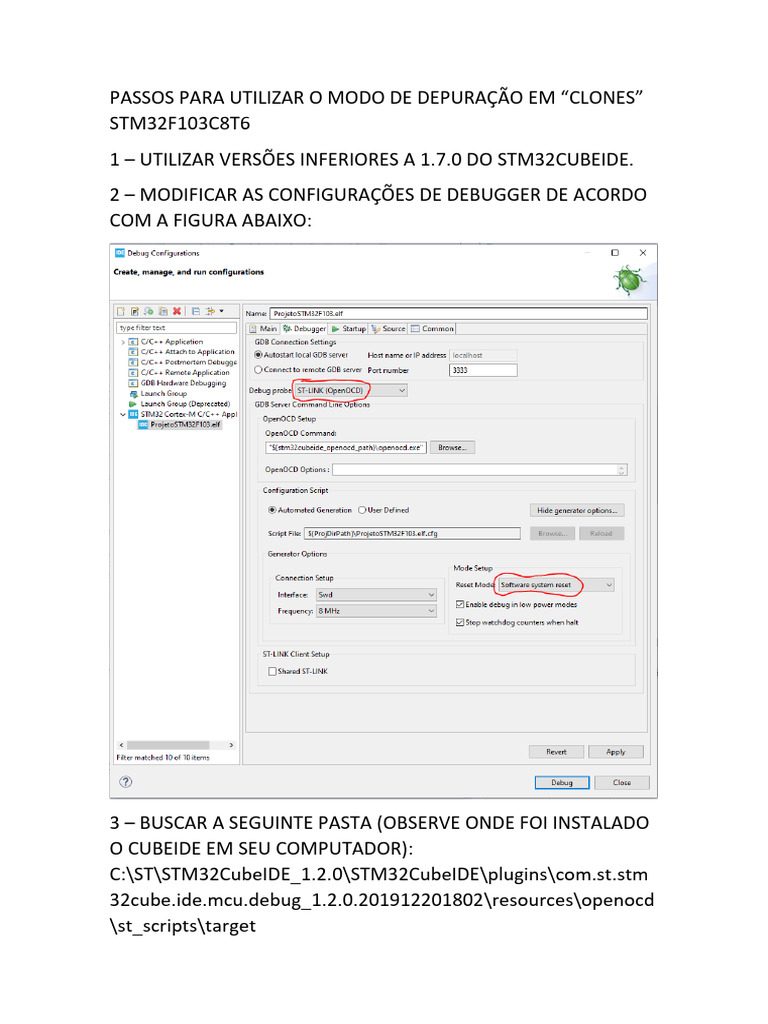768x1024 pixels.
Task: Open the Interface Swd dropdown
Action: coord(376,595)
